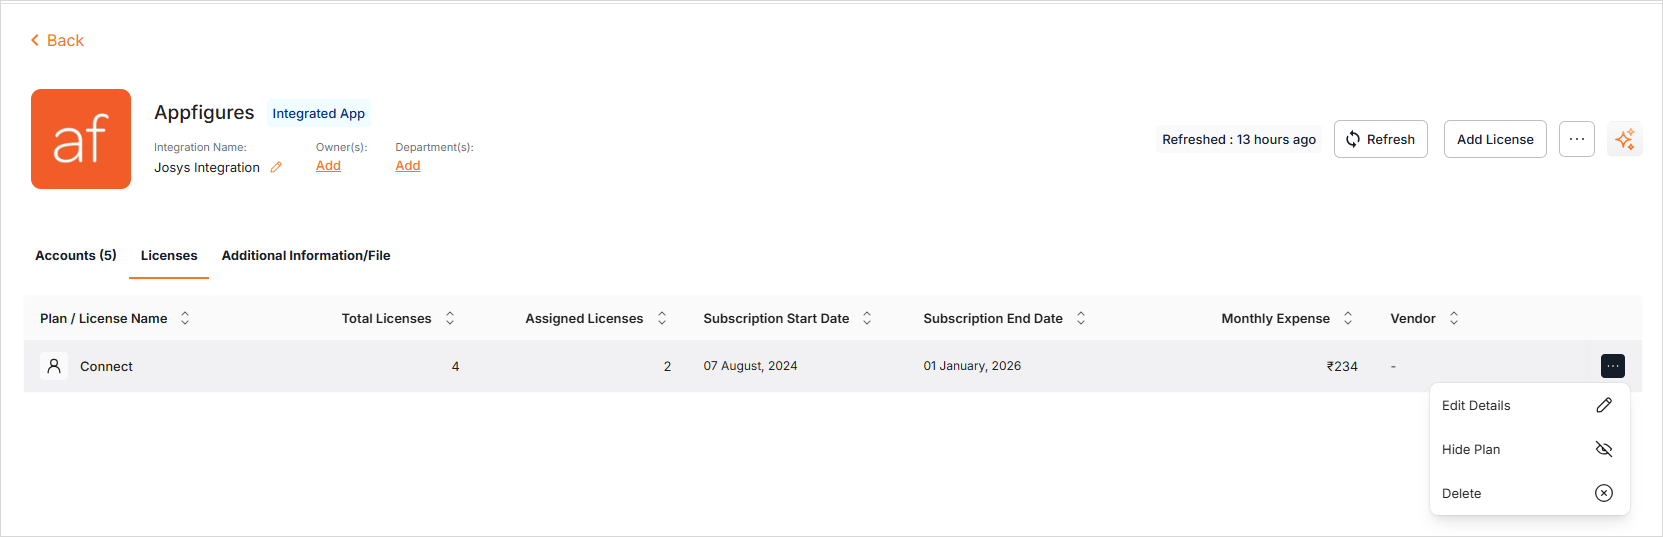Sort the Monthly Expense column
Screen dimensions: 1663x537
[x=1348, y=318]
